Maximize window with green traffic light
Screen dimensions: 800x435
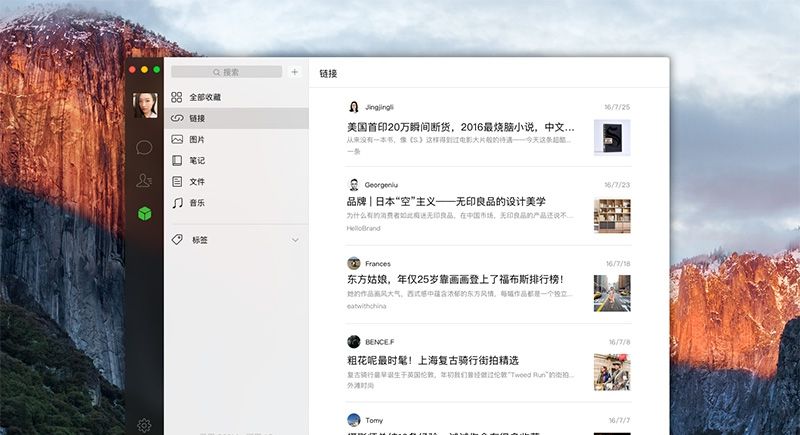(157, 69)
